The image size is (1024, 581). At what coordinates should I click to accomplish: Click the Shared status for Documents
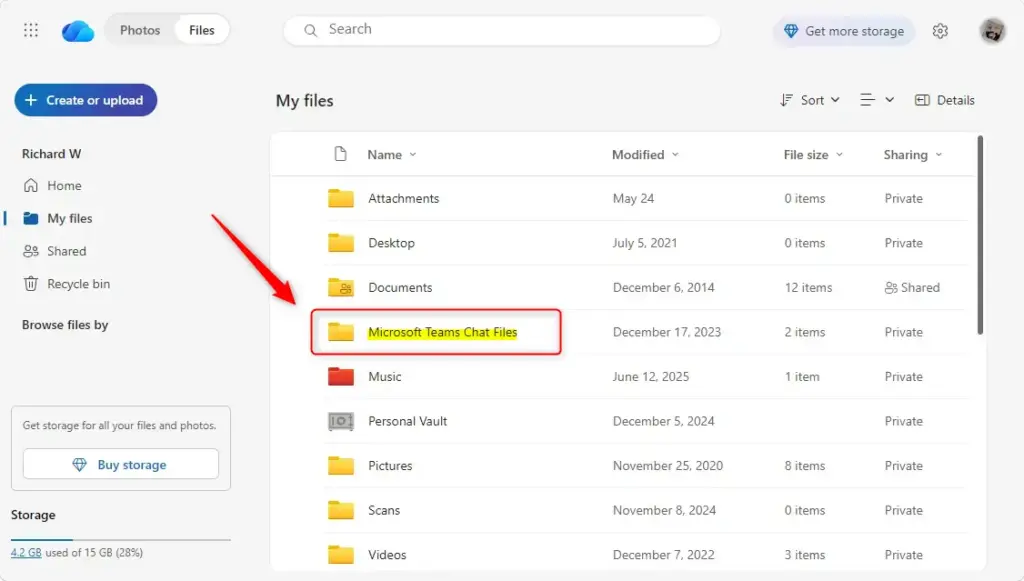(x=912, y=287)
